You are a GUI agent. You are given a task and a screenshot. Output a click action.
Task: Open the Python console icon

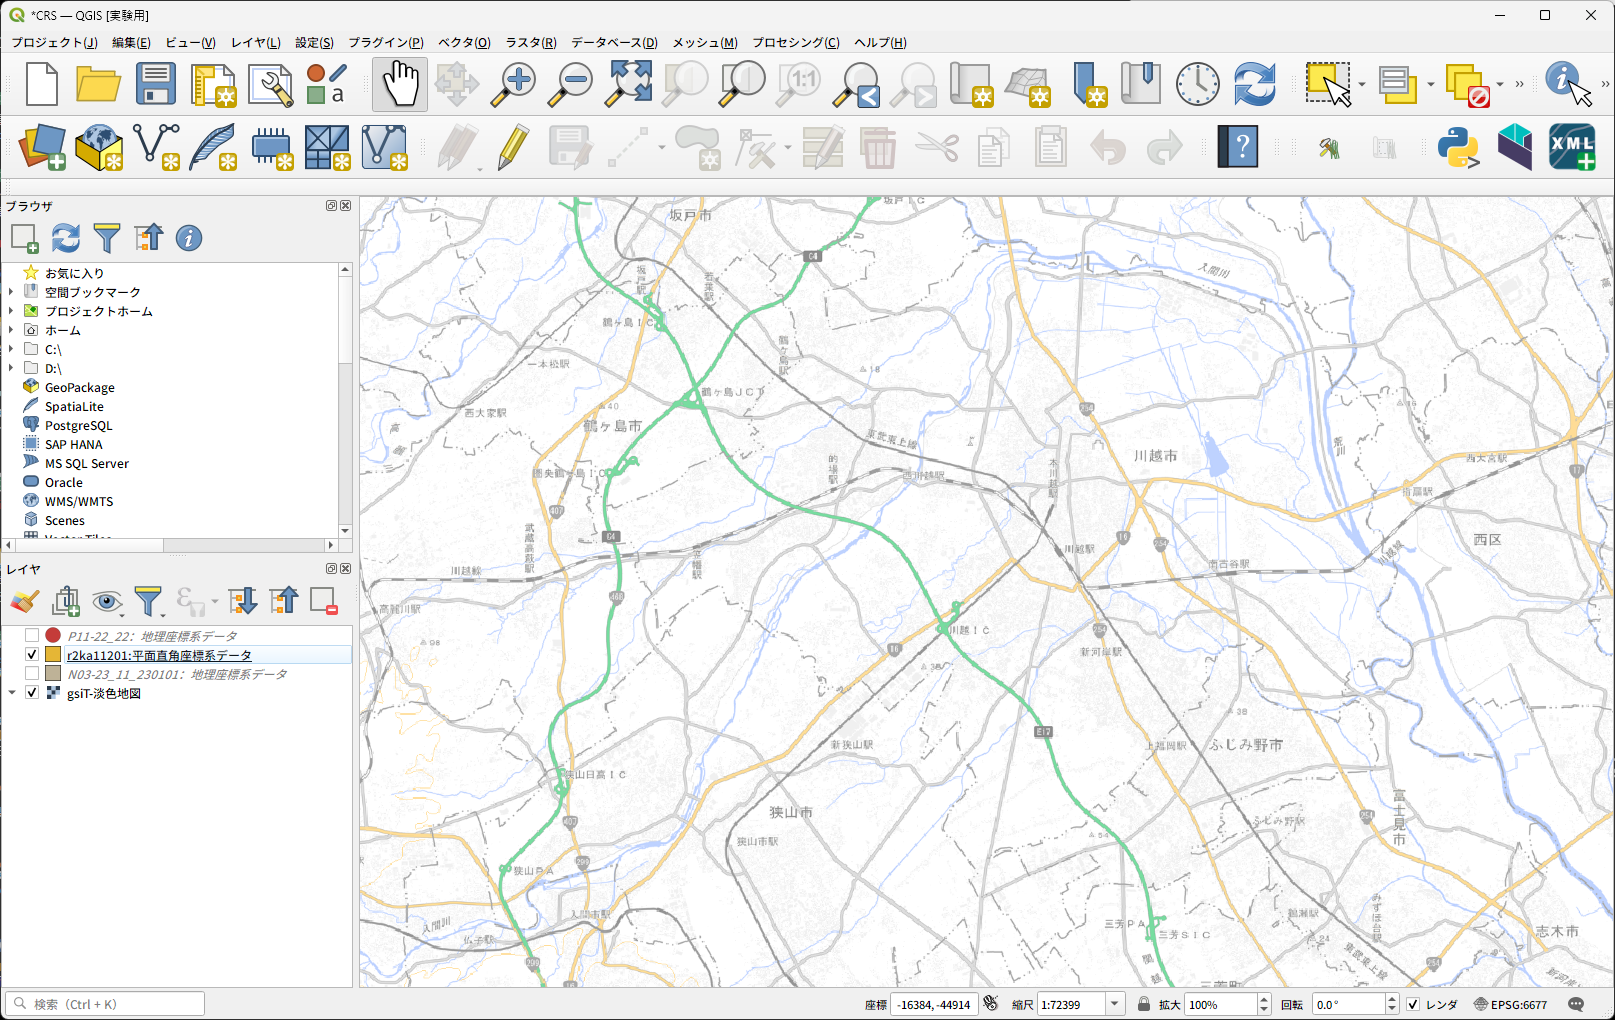pos(1458,148)
